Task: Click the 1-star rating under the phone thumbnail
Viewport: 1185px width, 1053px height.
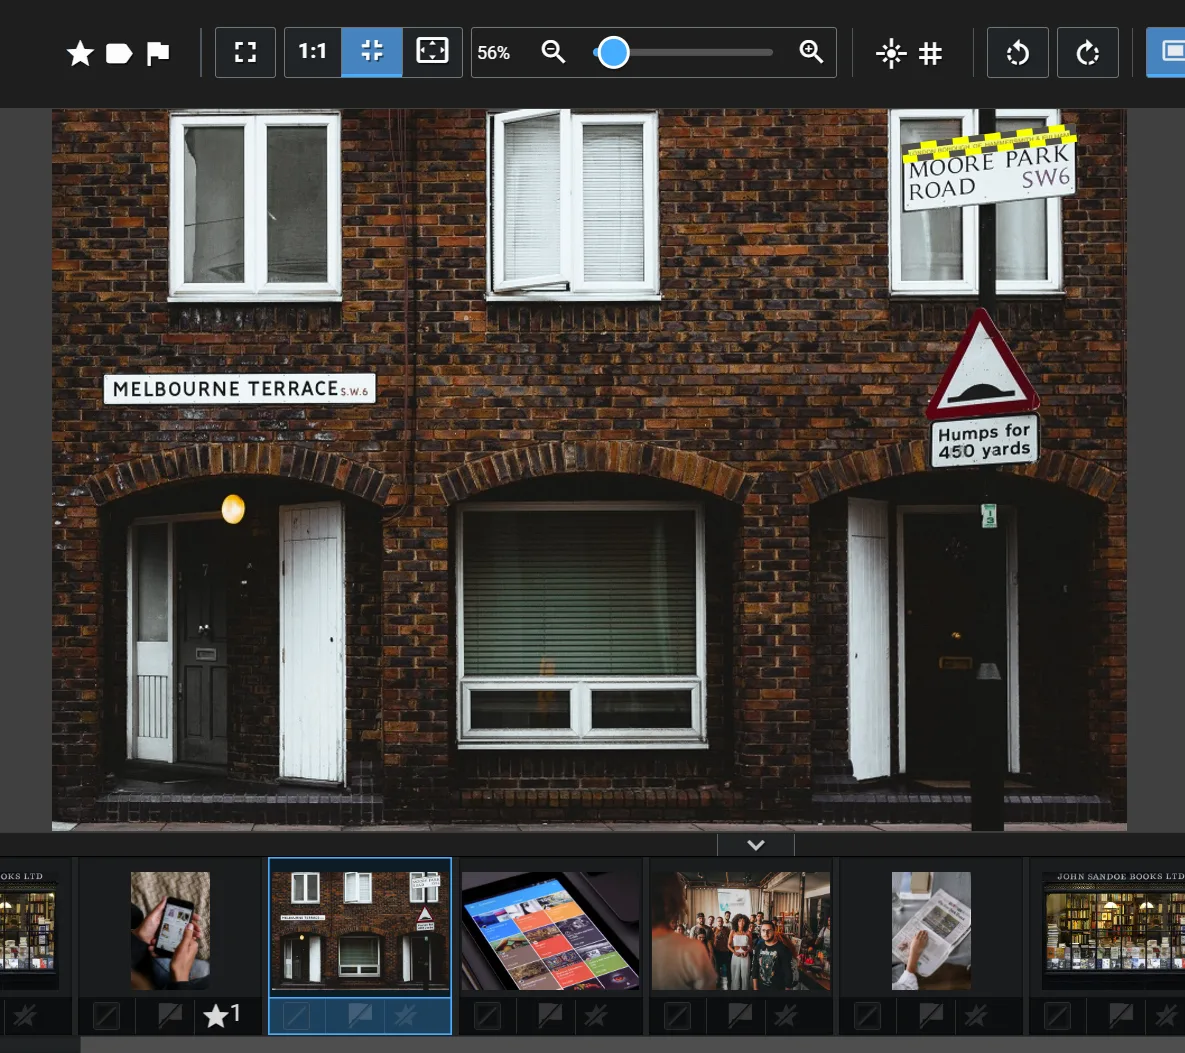Action: [x=222, y=1015]
